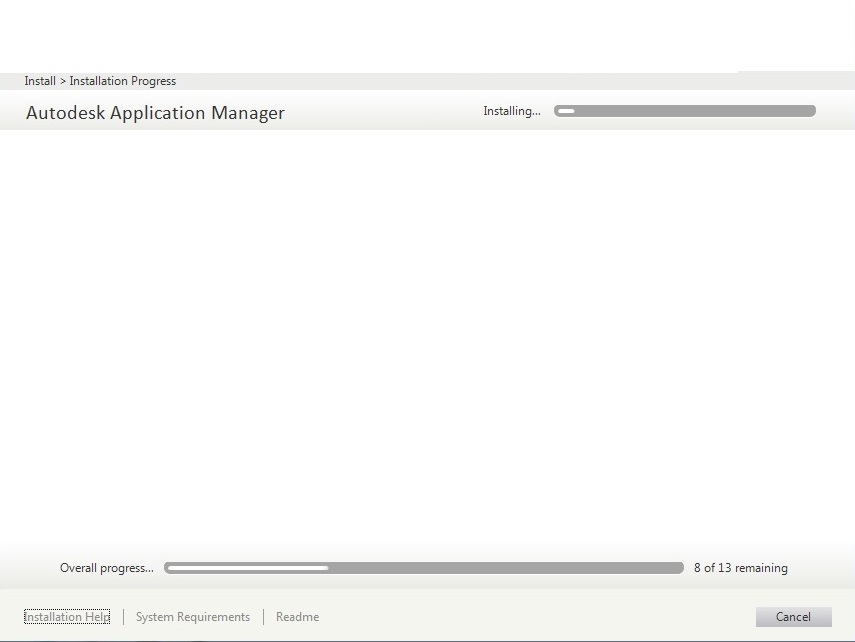855x642 pixels.
Task: Open the Readme link
Action: (x=298, y=617)
